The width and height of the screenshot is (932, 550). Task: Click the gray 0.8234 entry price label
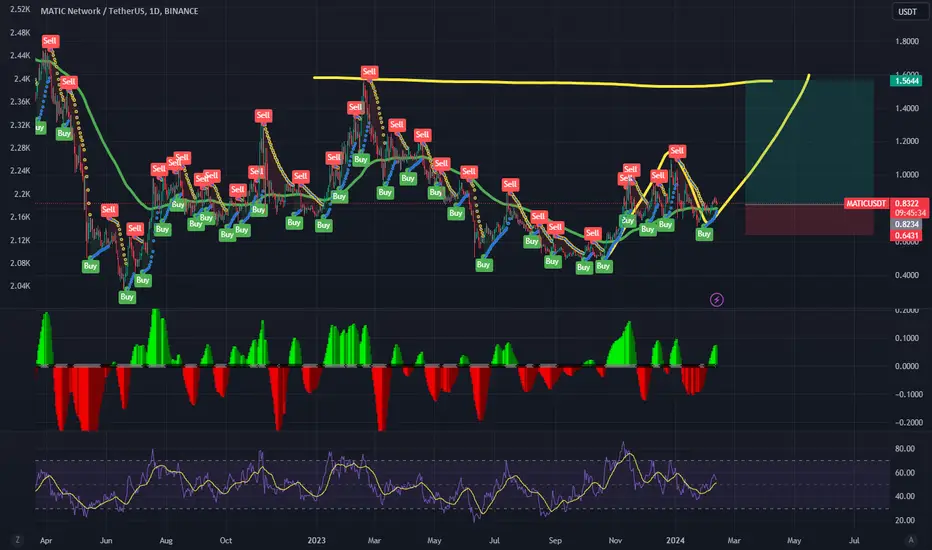click(906, 224)
